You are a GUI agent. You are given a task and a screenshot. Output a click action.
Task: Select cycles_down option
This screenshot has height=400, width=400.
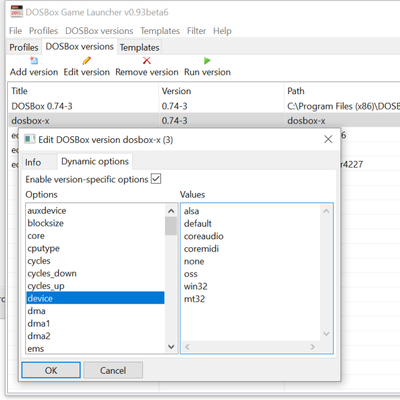point(95,273)
